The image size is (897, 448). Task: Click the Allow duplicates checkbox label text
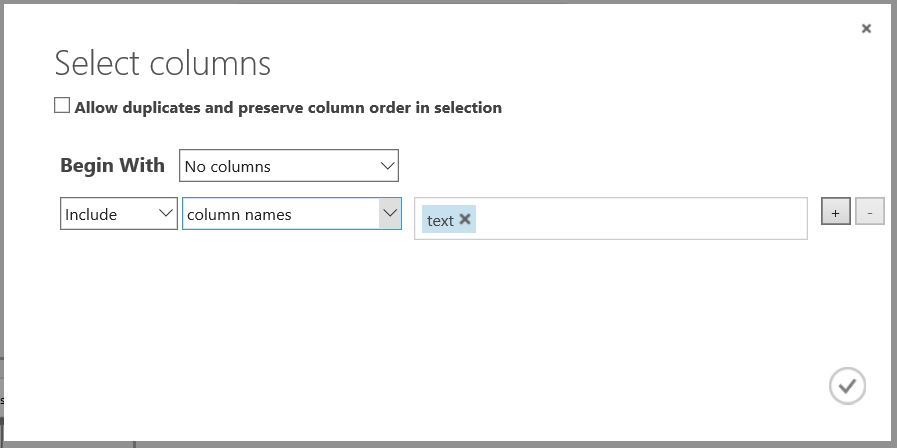point(288,107)
